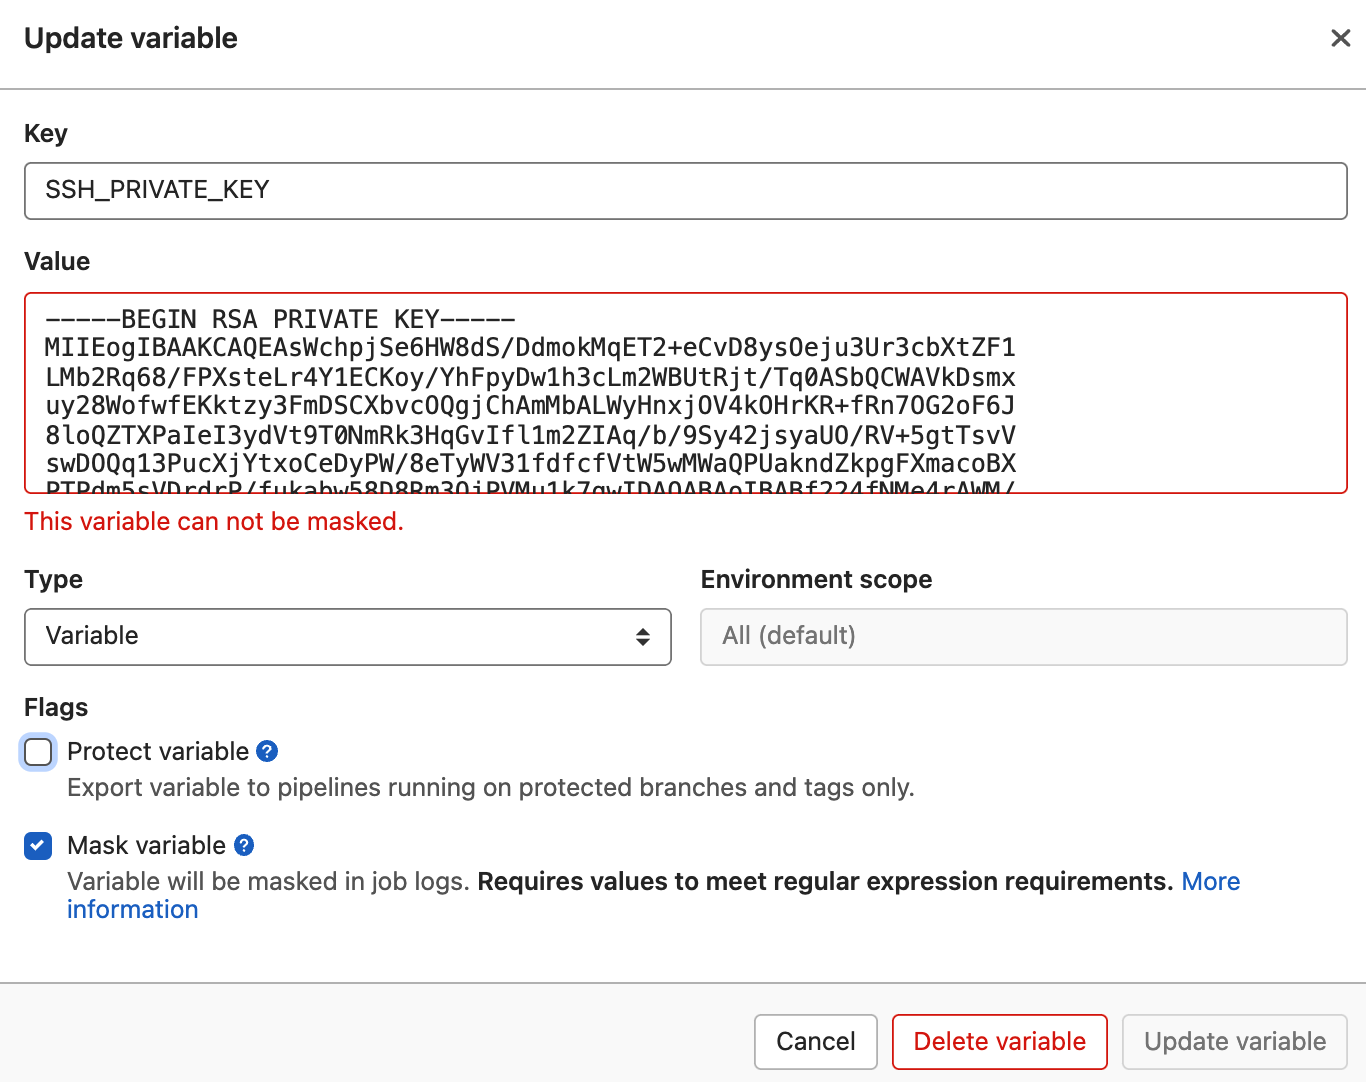The width and height of the screenshot is (1366, 1082).
Task: Disable the Mask variable checkbox
Action: pyautogui.click(x=37, y=845)
